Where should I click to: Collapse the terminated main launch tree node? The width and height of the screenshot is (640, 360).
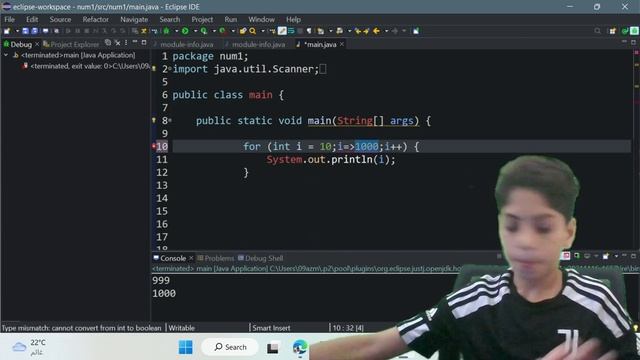coord(6,55)
